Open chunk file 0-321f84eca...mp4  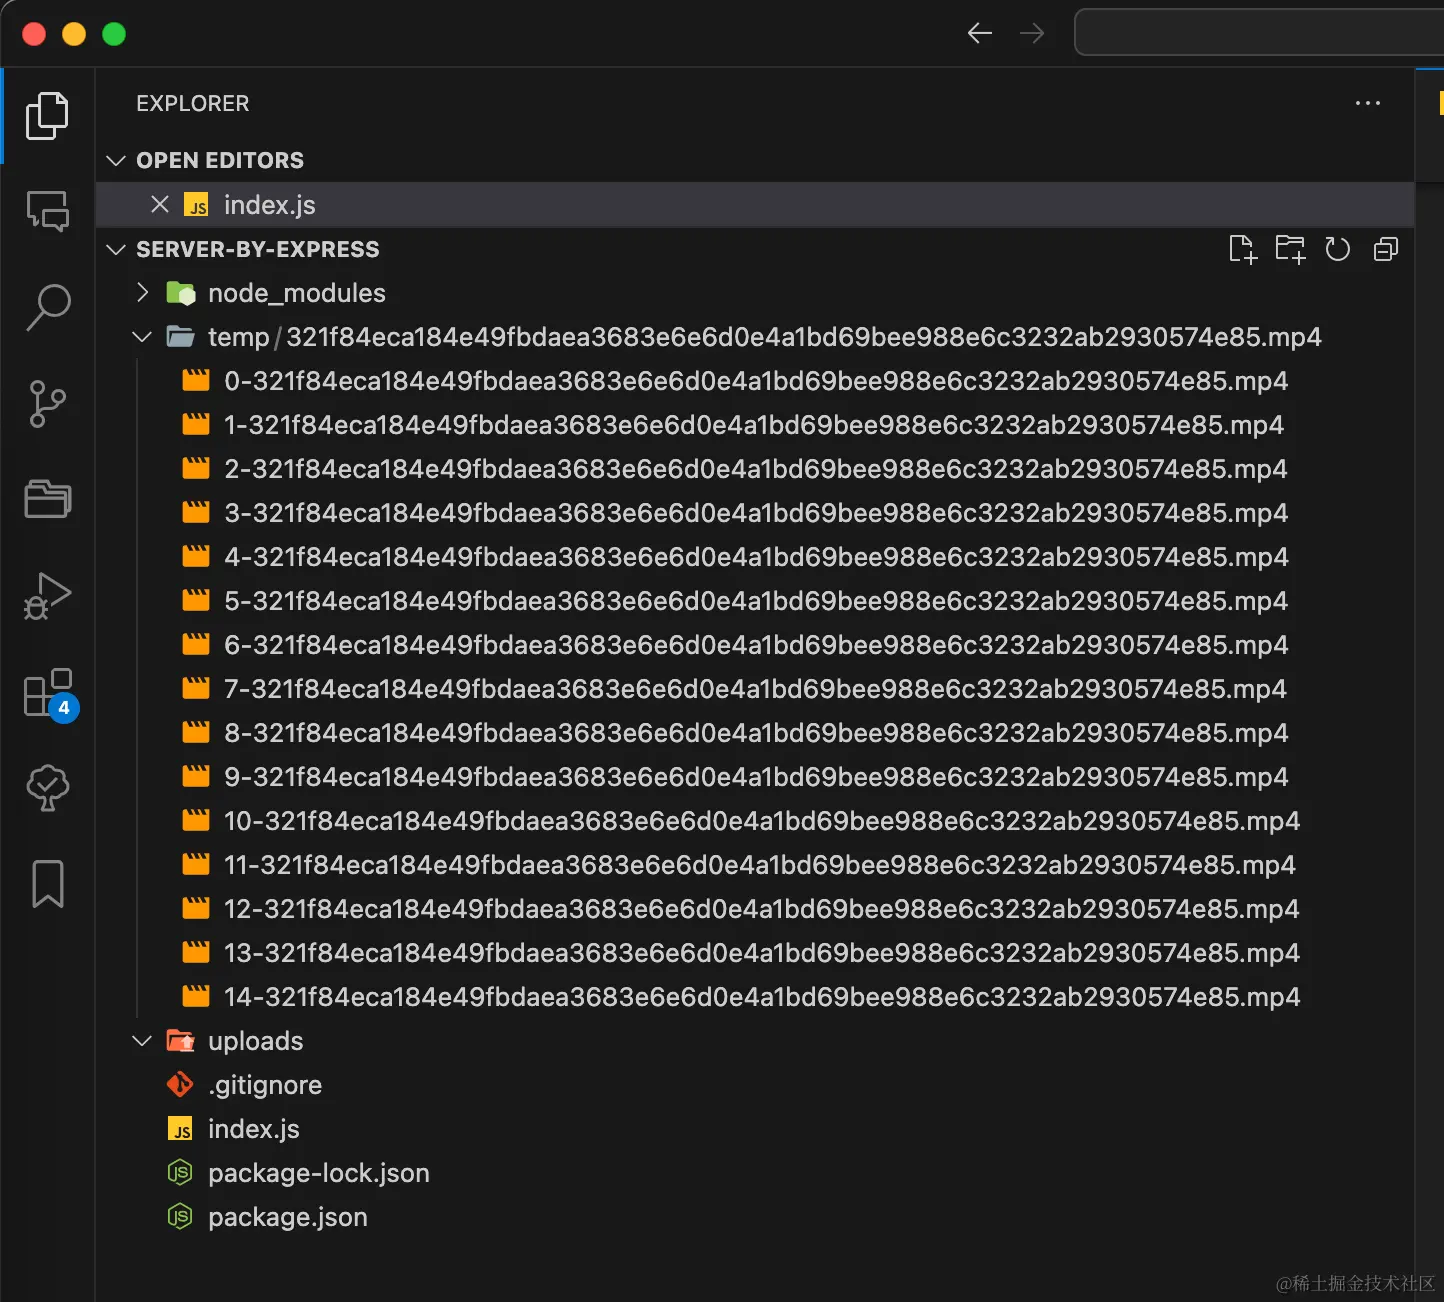click(x=755, y=381)
